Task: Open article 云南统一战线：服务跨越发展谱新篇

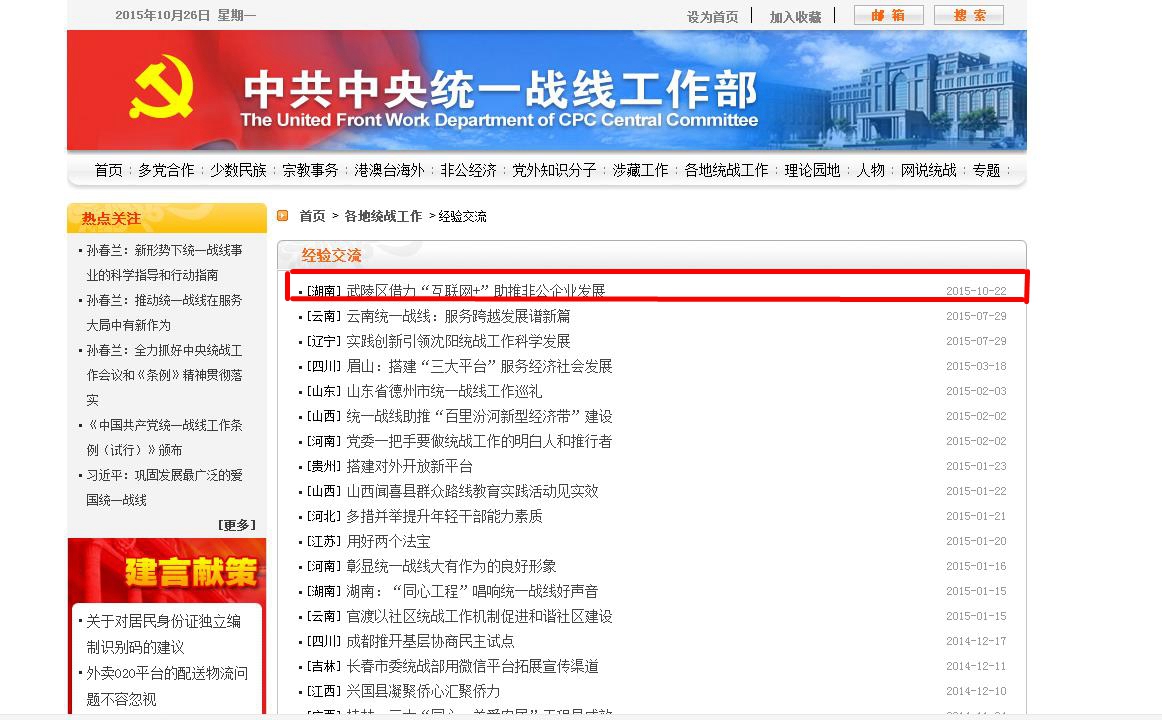Action: [x=458, y=316]
